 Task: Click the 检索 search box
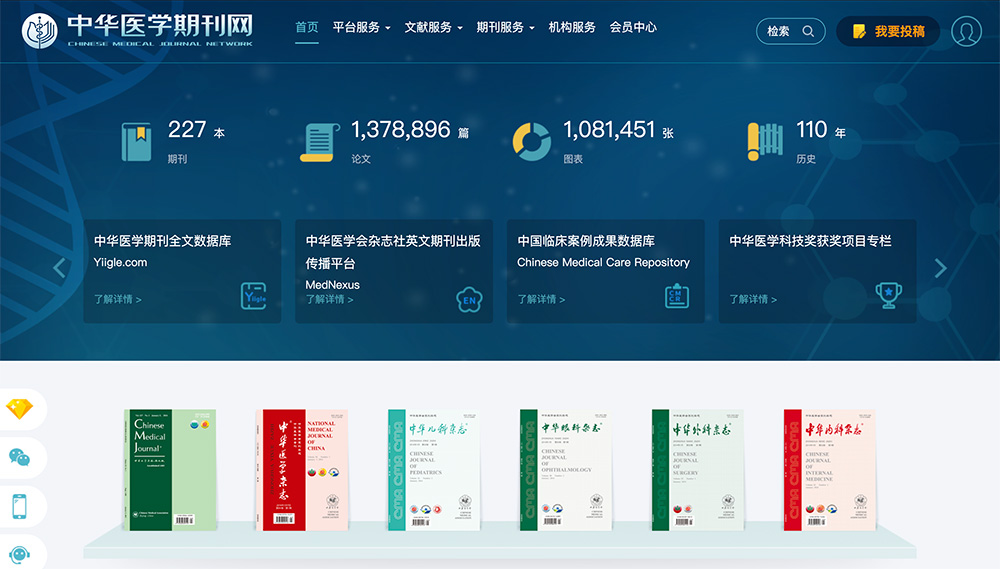point(791,31)
